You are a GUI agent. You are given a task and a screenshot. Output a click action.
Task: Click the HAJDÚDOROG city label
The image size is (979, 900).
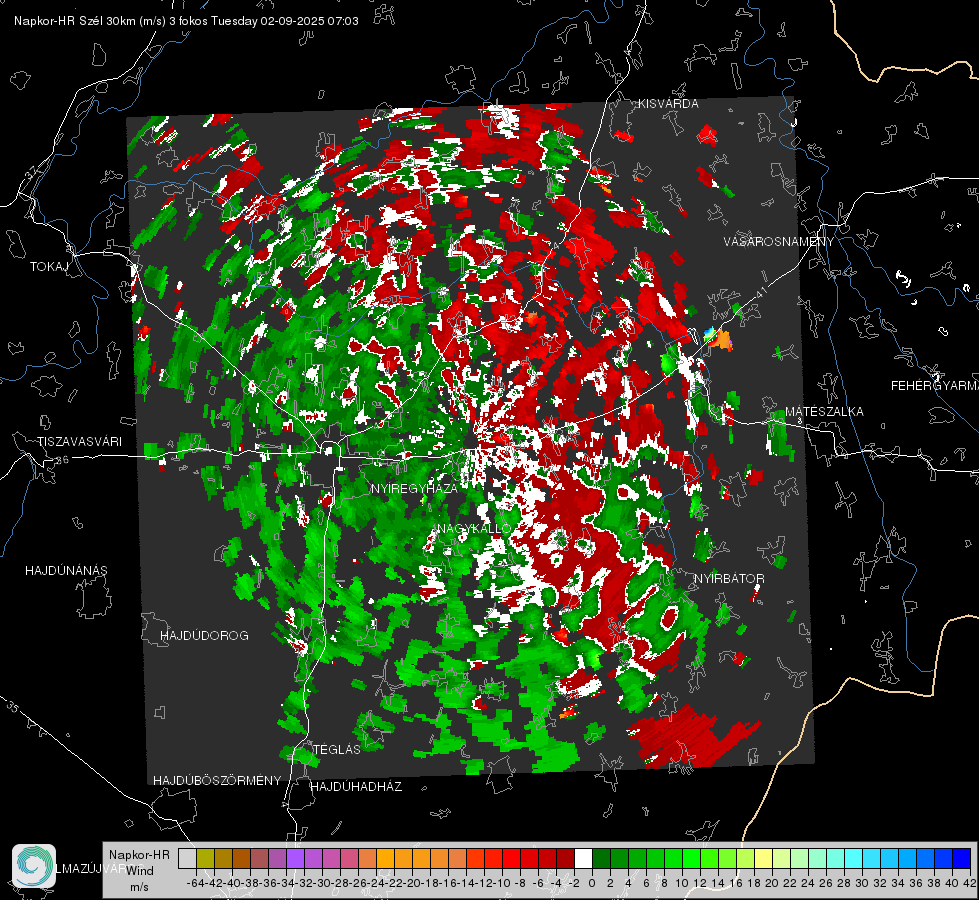[204, 636]
